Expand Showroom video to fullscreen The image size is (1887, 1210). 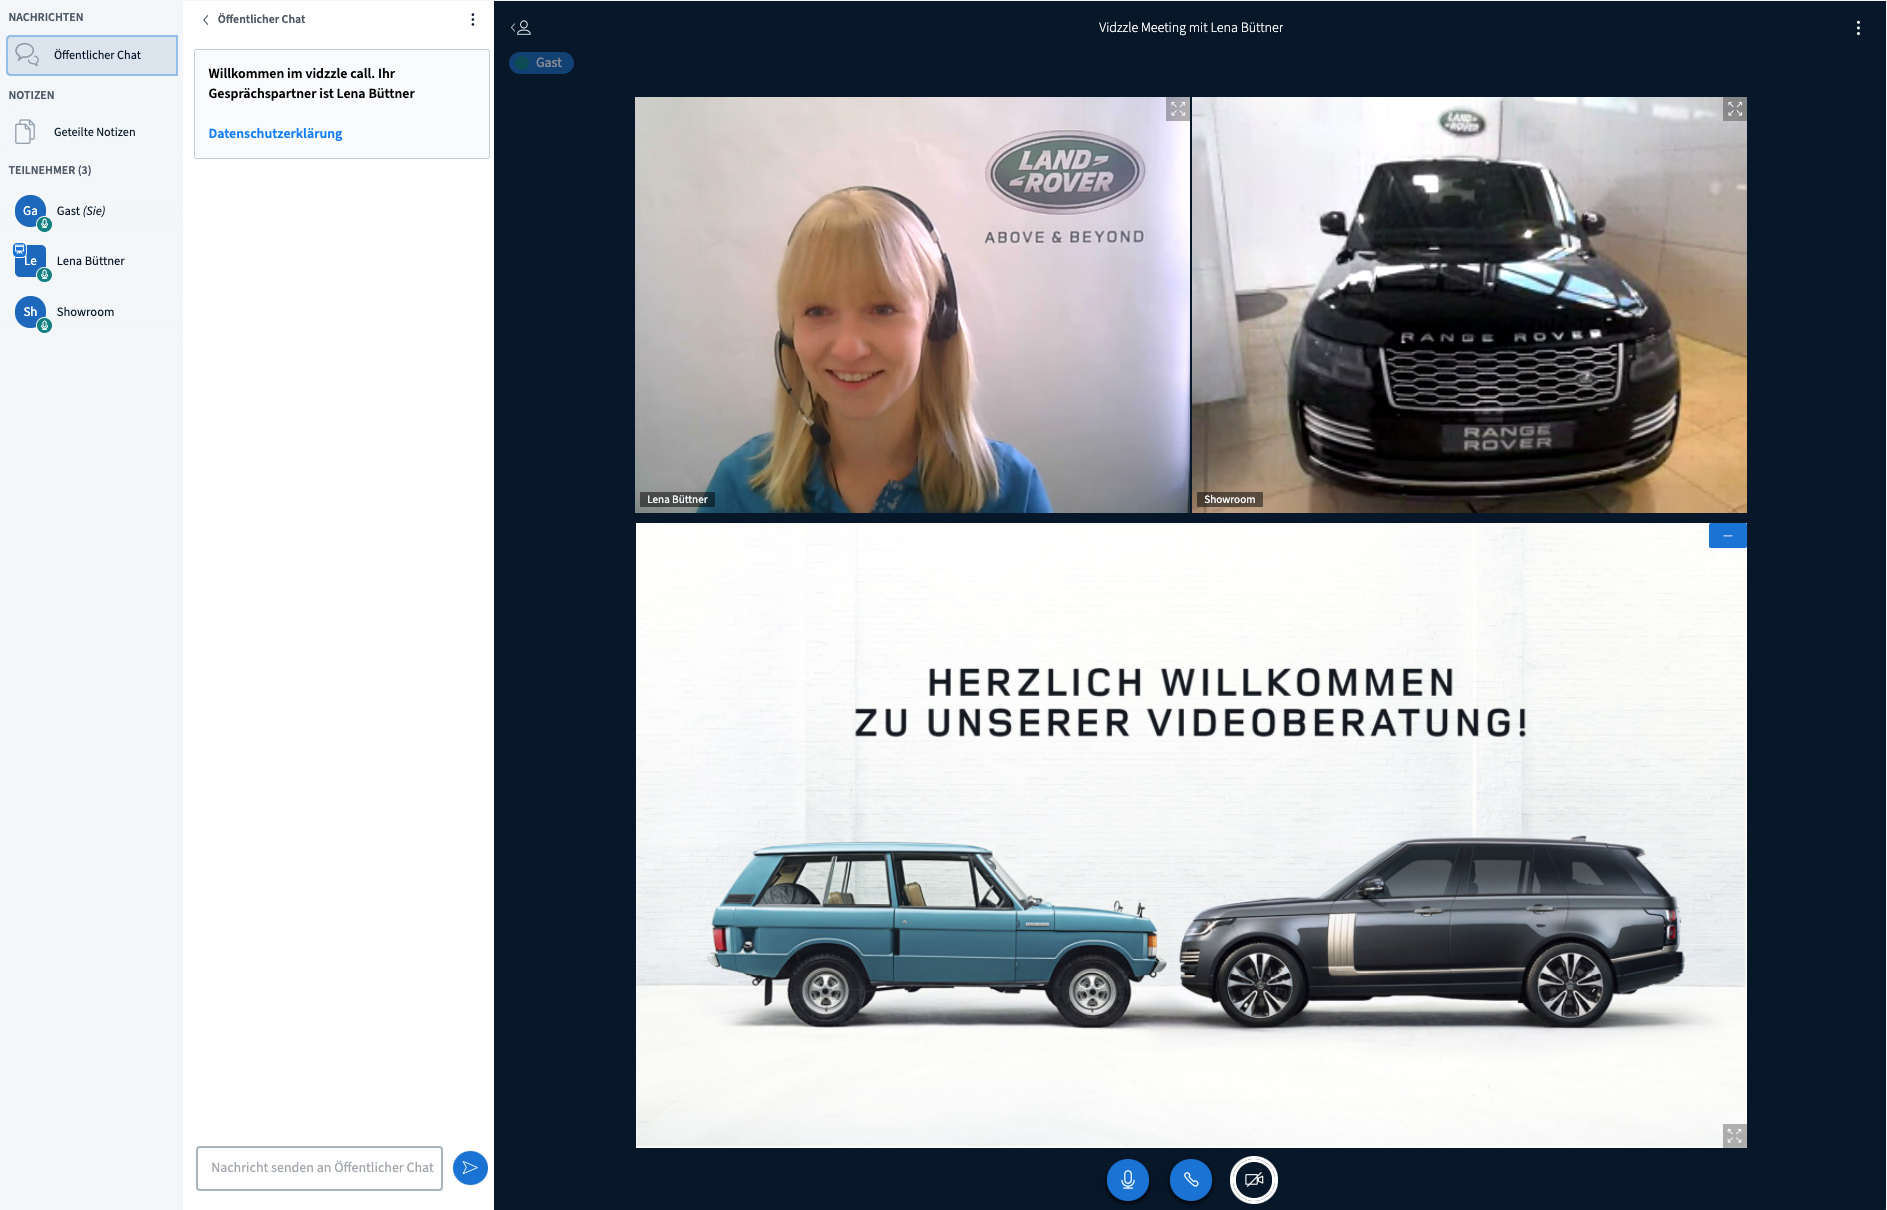coord(1735,109)
